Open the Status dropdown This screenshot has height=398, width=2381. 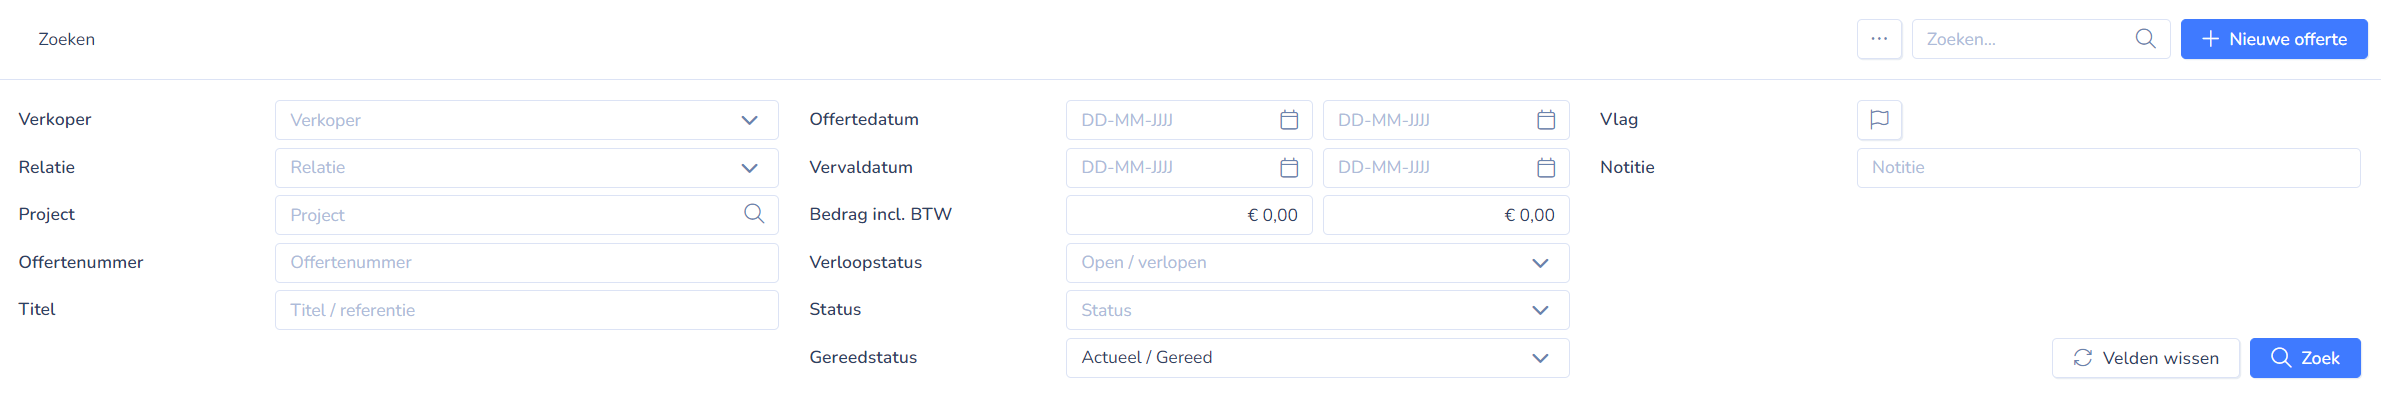(1317, 310)
